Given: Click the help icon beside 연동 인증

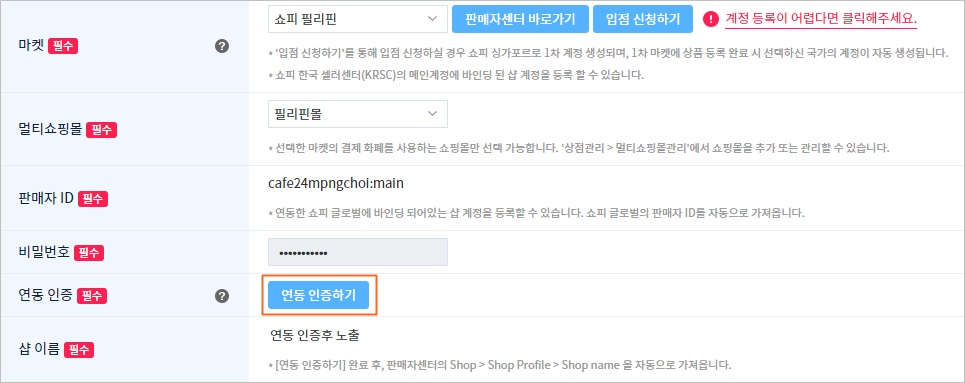Looking at the screenshot, I should [222, 296].
